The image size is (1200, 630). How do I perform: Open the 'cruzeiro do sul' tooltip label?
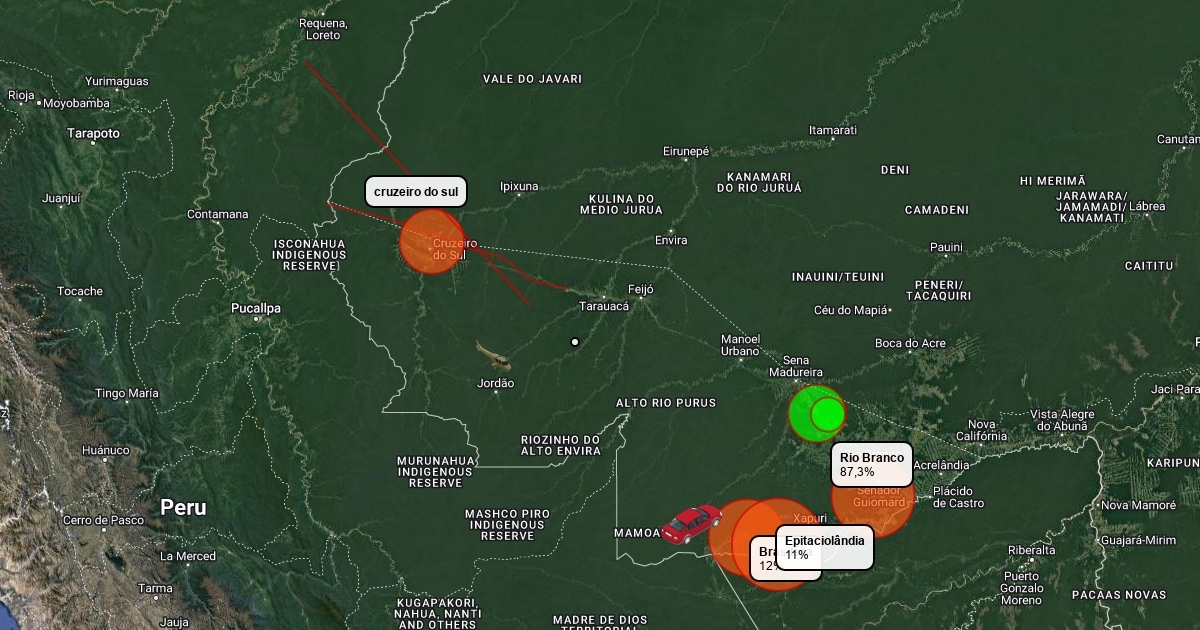(415, 191)
